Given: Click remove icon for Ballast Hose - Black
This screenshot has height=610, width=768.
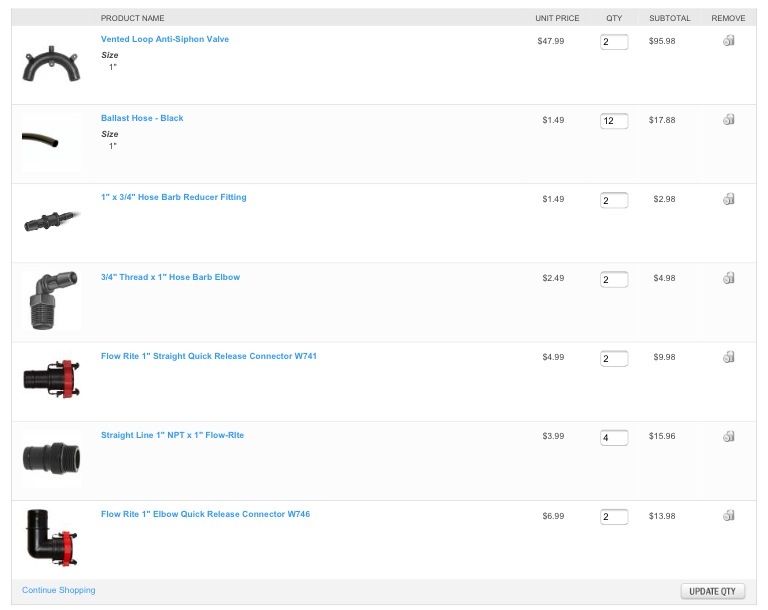Looking at the screenshot, I should pyautogui.click(x=728, y=120).
